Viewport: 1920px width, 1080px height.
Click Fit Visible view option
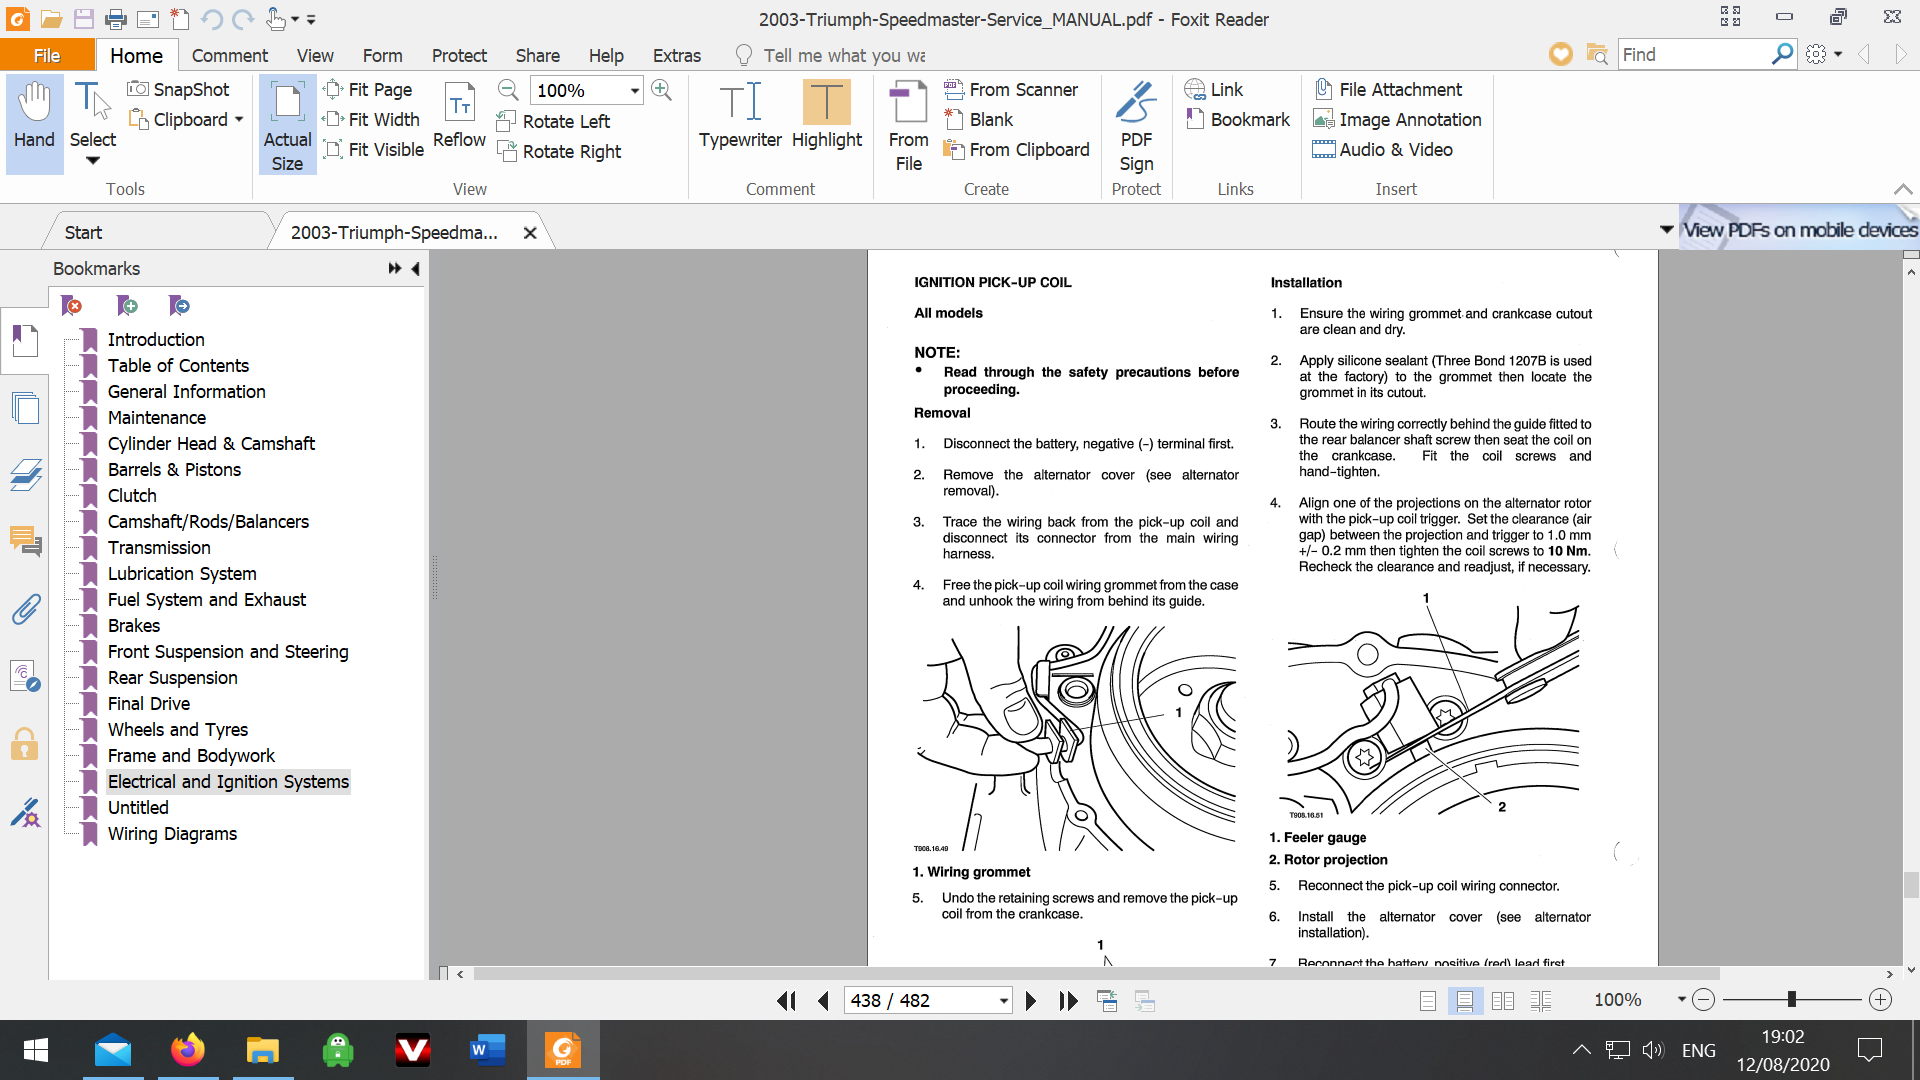(x=374, y=149)
